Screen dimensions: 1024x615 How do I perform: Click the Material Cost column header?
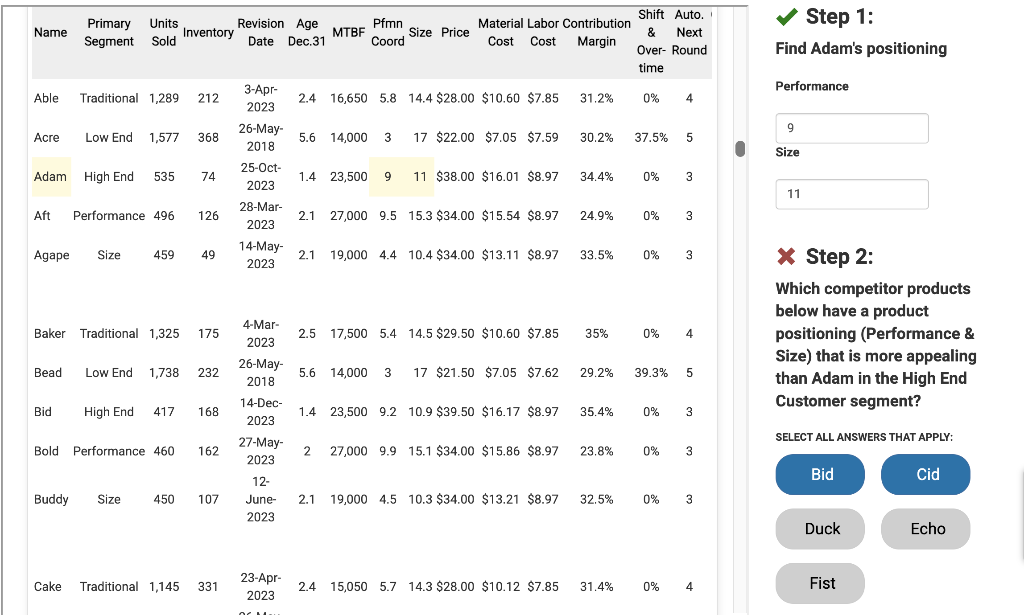[501, 33]
